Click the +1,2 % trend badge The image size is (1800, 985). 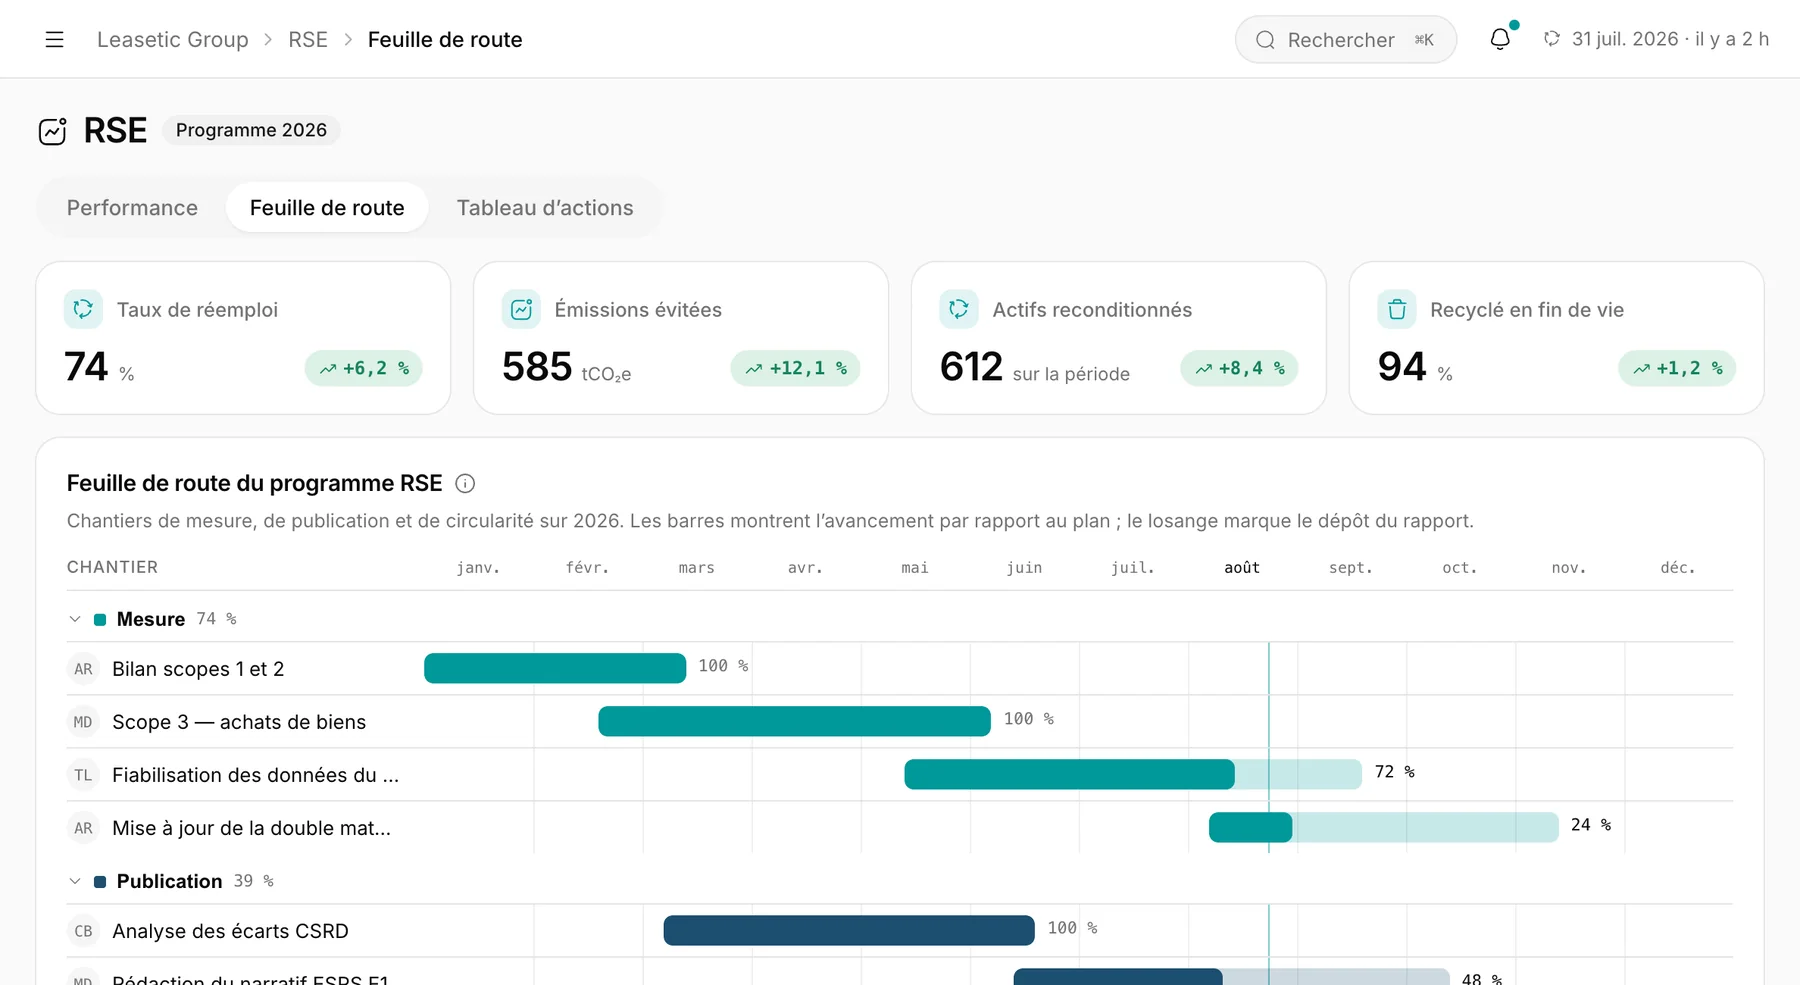coord(1677,368)
